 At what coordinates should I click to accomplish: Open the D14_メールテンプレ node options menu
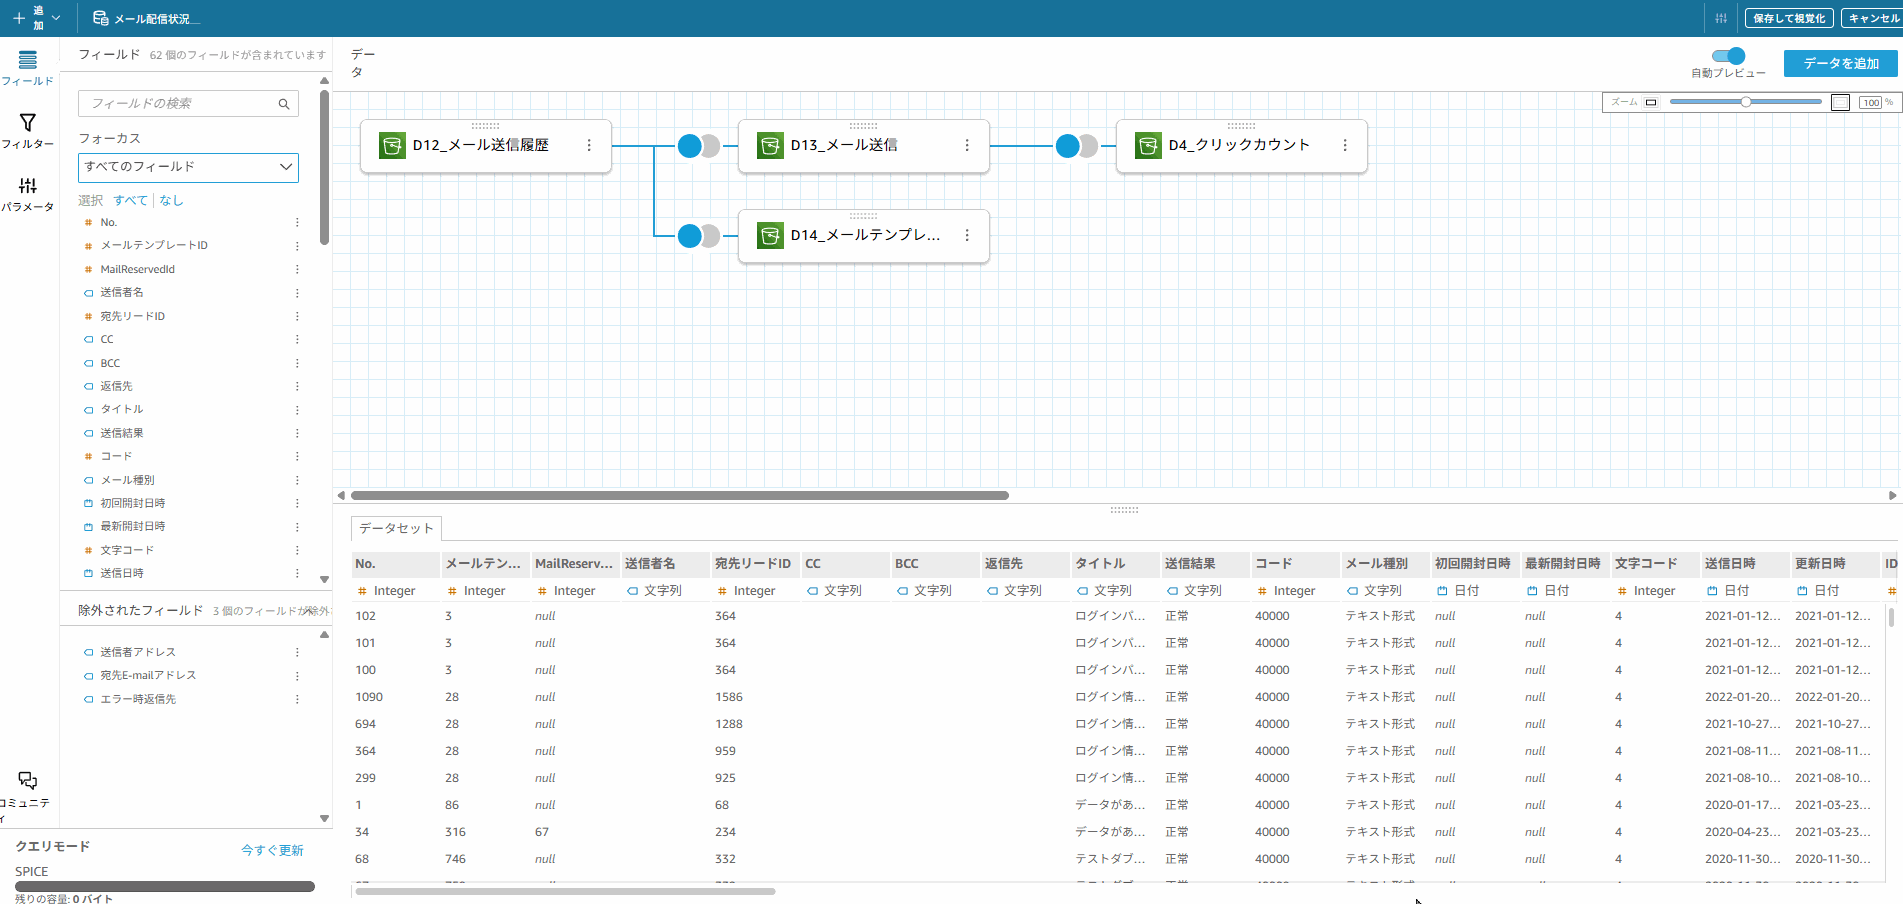pyautogui.click(x=967, y=235)
